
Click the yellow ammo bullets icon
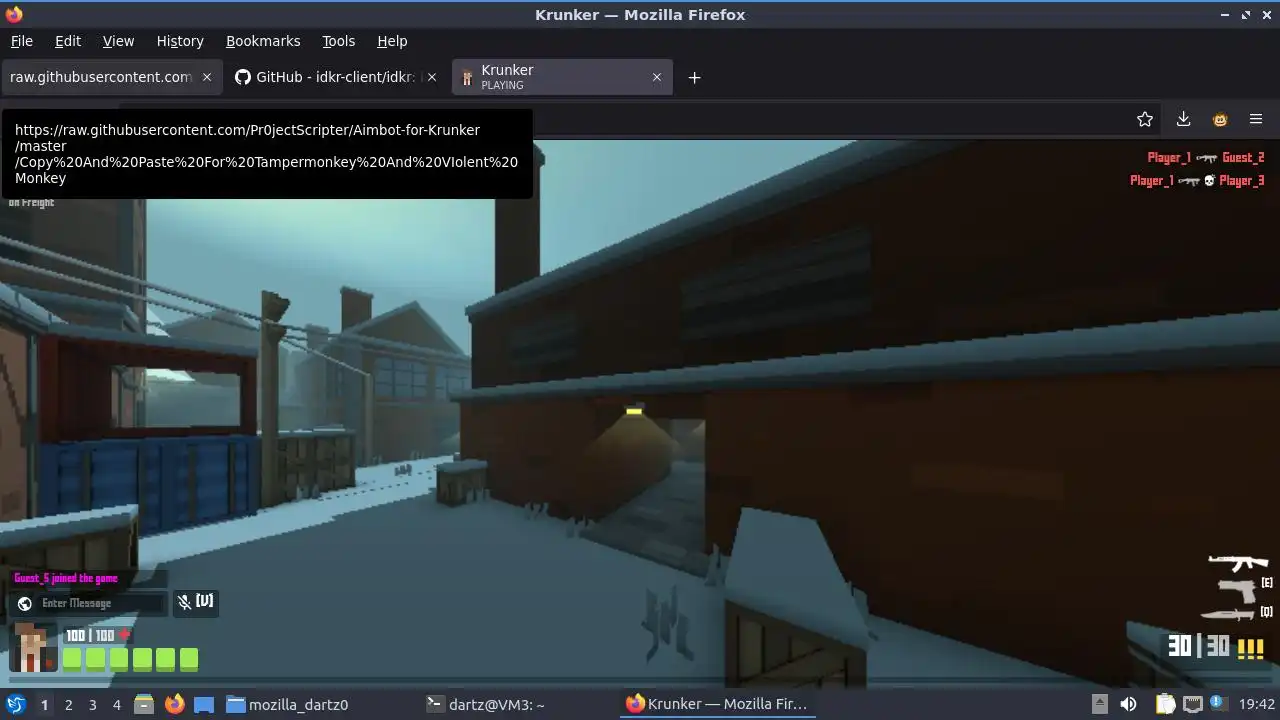point(1250,650)
